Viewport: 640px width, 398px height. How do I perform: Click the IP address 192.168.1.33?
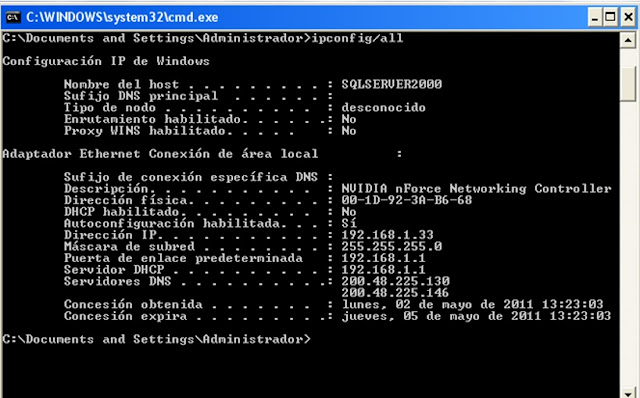[387, 235]
